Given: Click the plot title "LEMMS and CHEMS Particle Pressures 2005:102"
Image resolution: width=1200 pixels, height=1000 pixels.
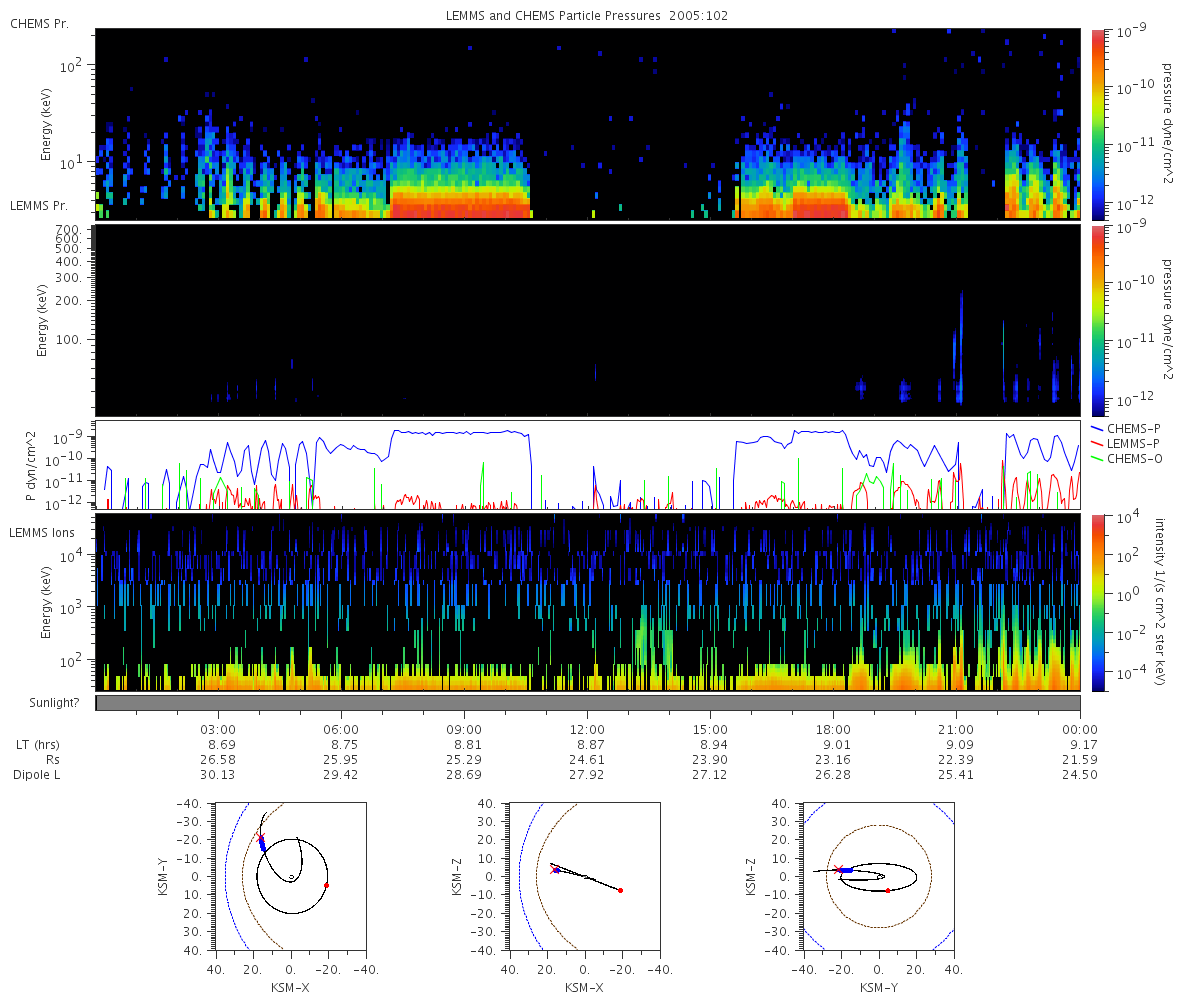Looking at the screenshot, I should (x=589, y=16).
